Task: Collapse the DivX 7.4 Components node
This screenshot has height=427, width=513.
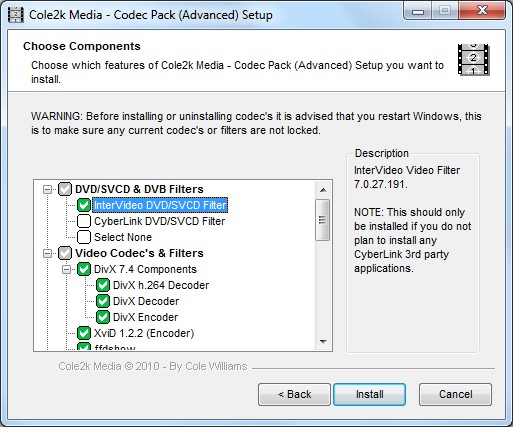Action: click(x=66, y=269)
